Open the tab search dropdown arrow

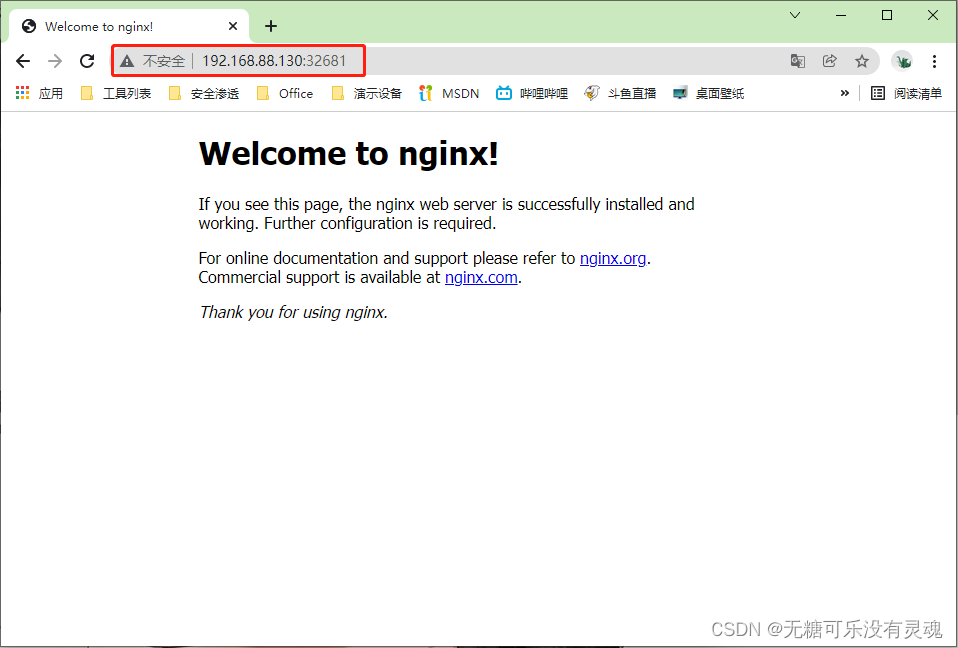[x=795, y=15]
